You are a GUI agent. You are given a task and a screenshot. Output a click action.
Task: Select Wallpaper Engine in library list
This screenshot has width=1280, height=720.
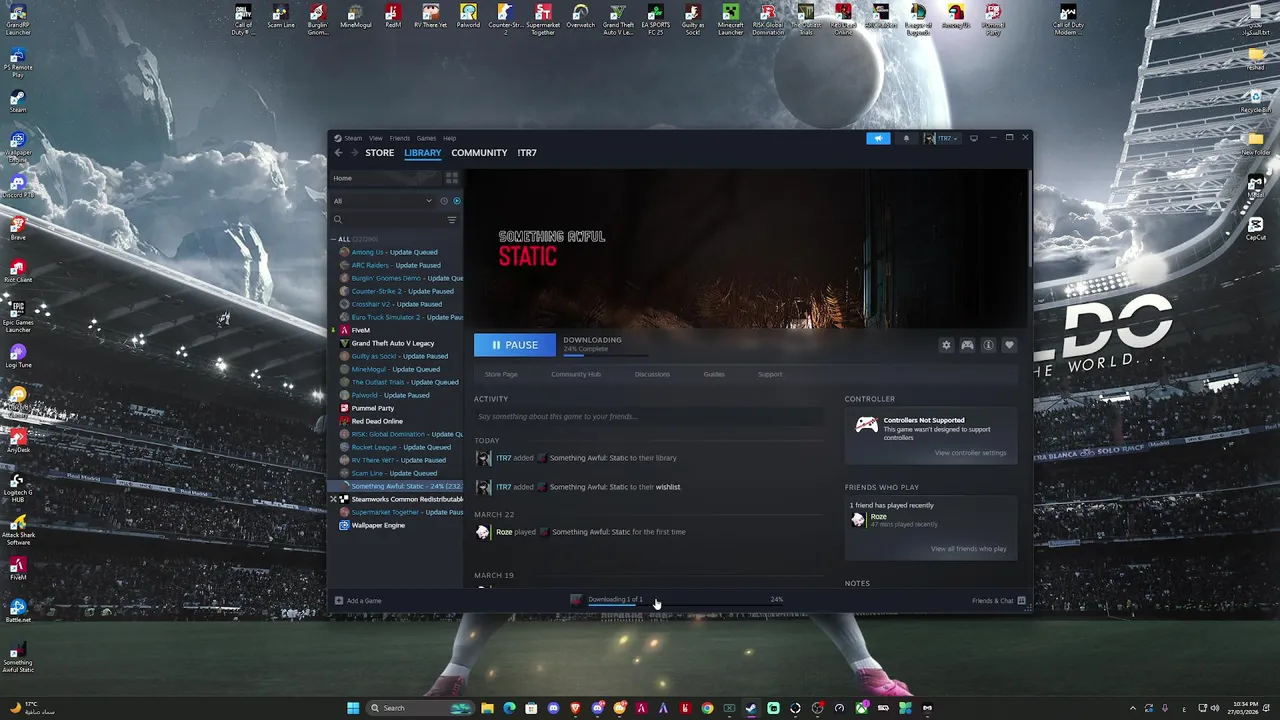click(378, 525)
